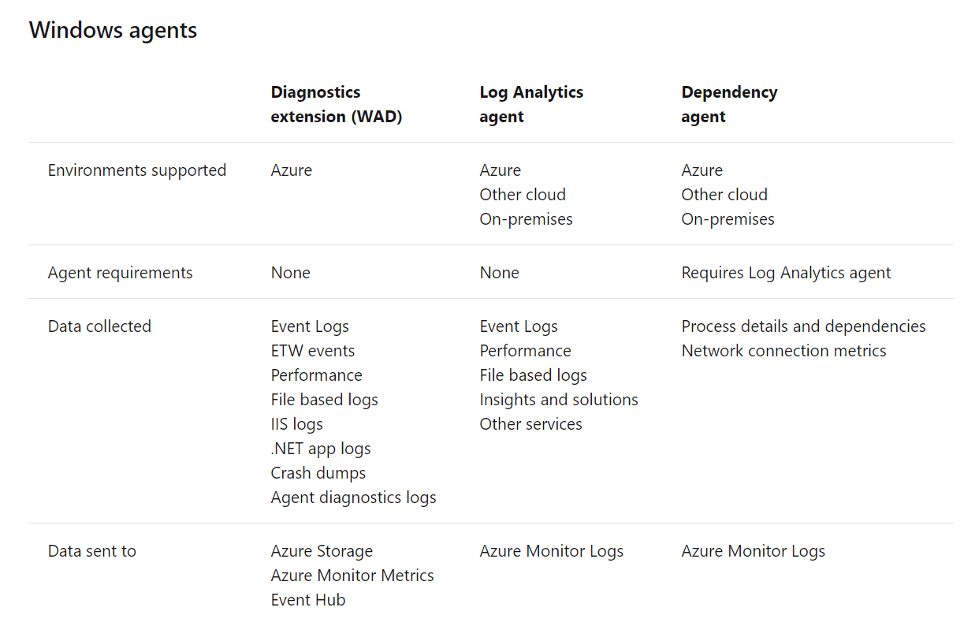The image size is (974, 639).
Task: Select the Log Analytics agent column header
Action: click(531, 104)
